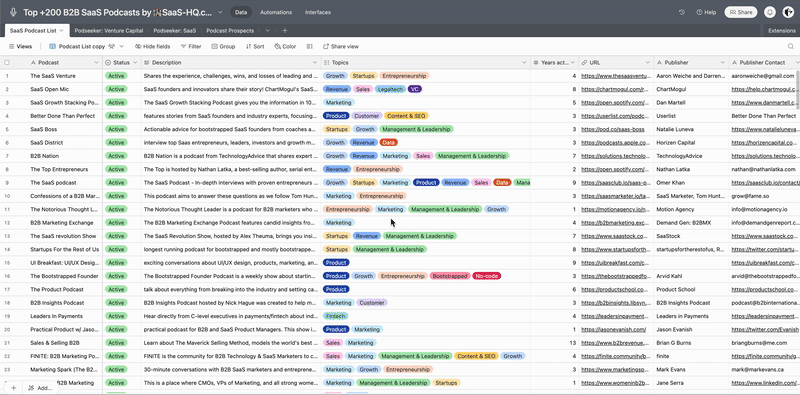Select the Nathan Latka publisher cell
The width and height of the screenshot is (800, 395).
click(x=691, y=169)
